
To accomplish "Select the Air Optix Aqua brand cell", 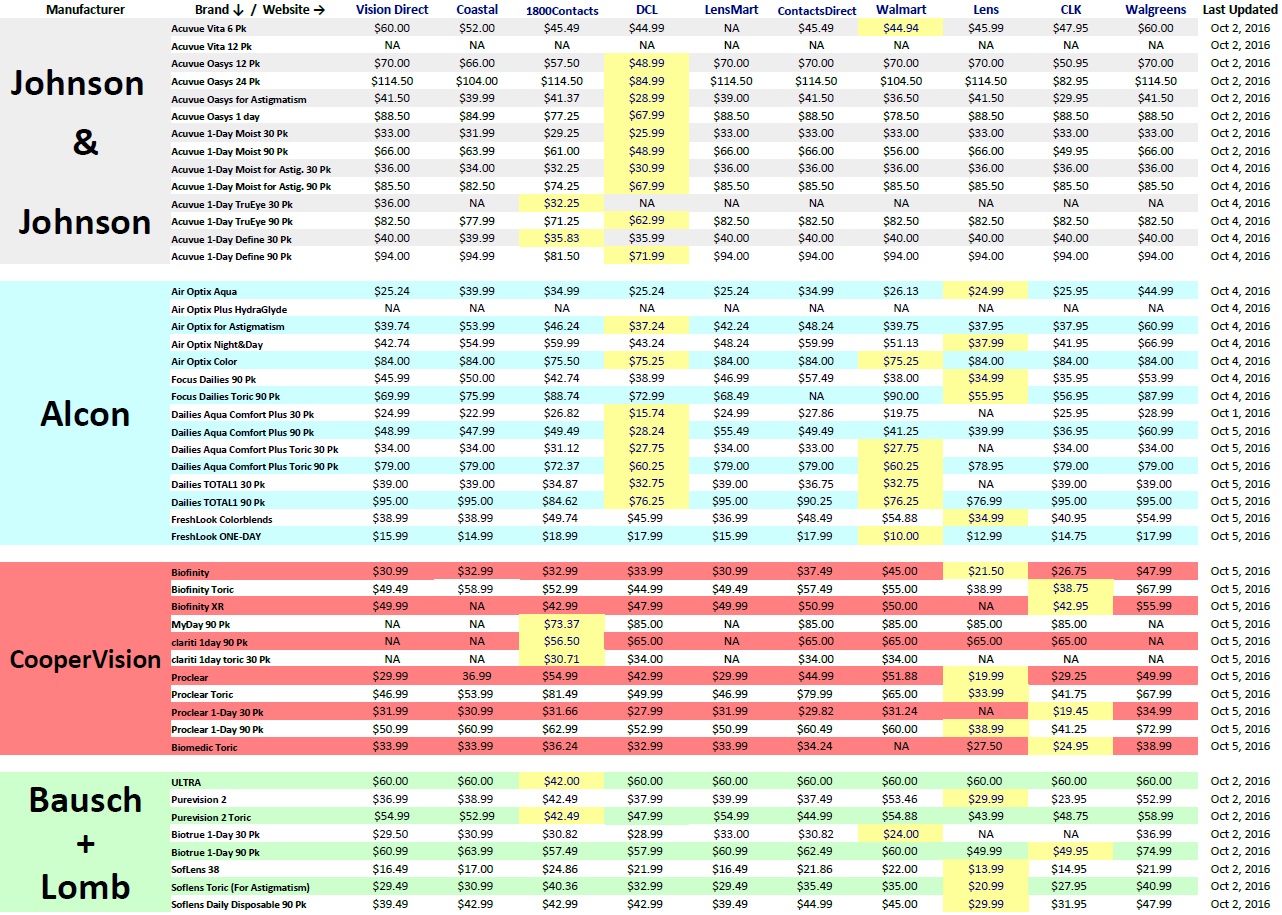I will click(204, 292).
